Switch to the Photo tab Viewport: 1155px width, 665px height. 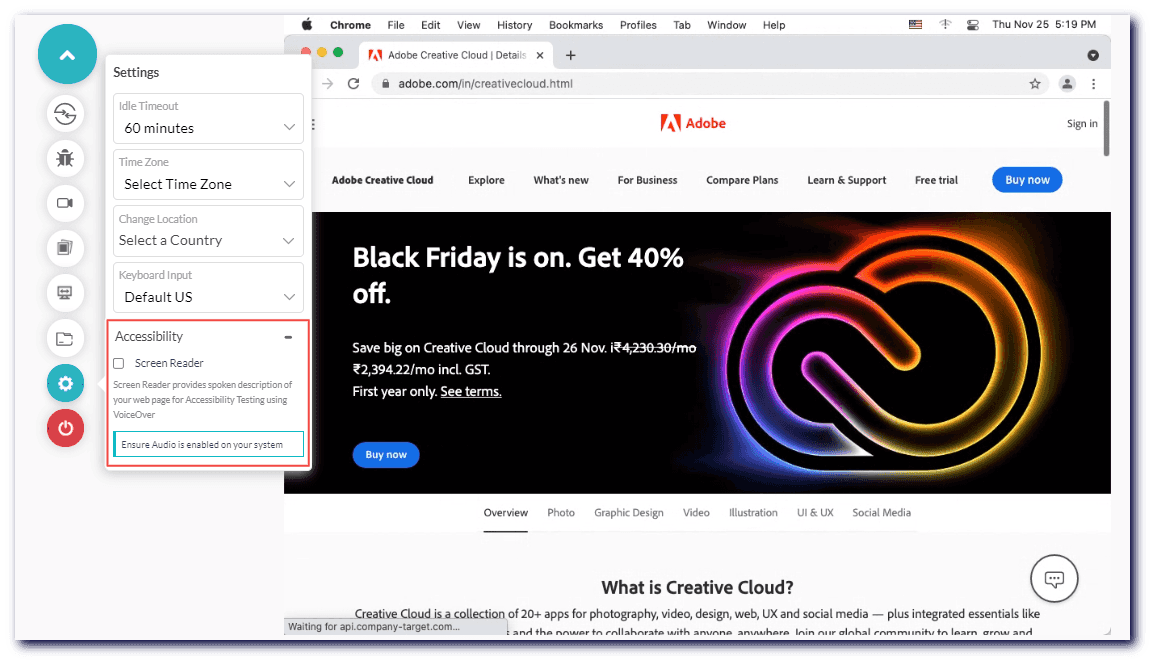coord(561,513)
